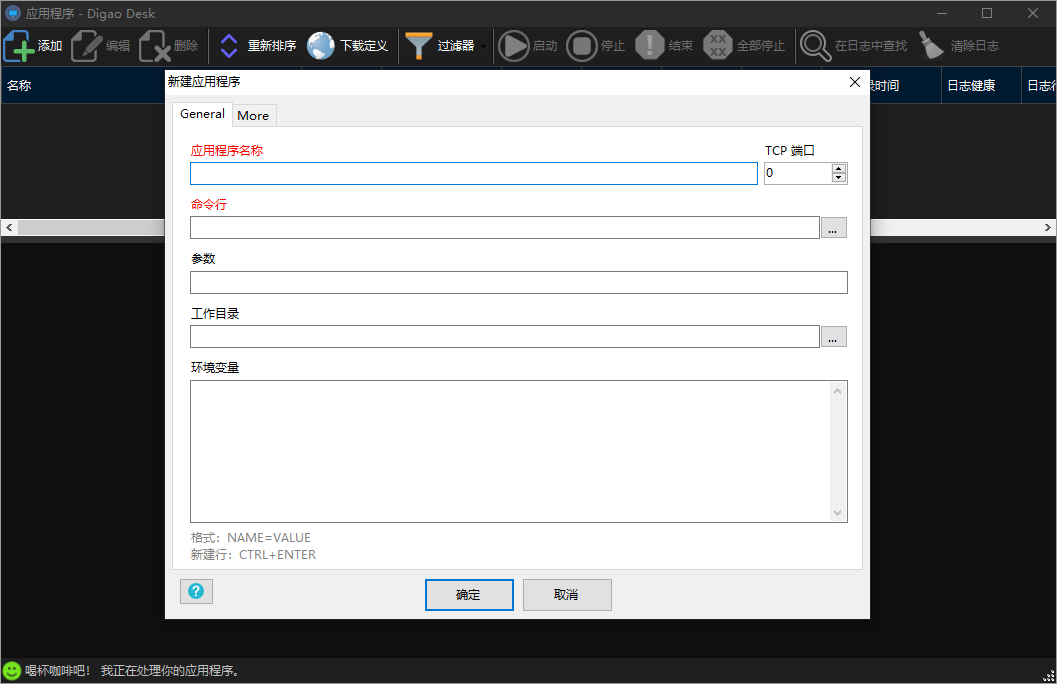Click the Stop All (全部停止) icon
This screenshot has width=1057, height=684.
tap(718, 46)
